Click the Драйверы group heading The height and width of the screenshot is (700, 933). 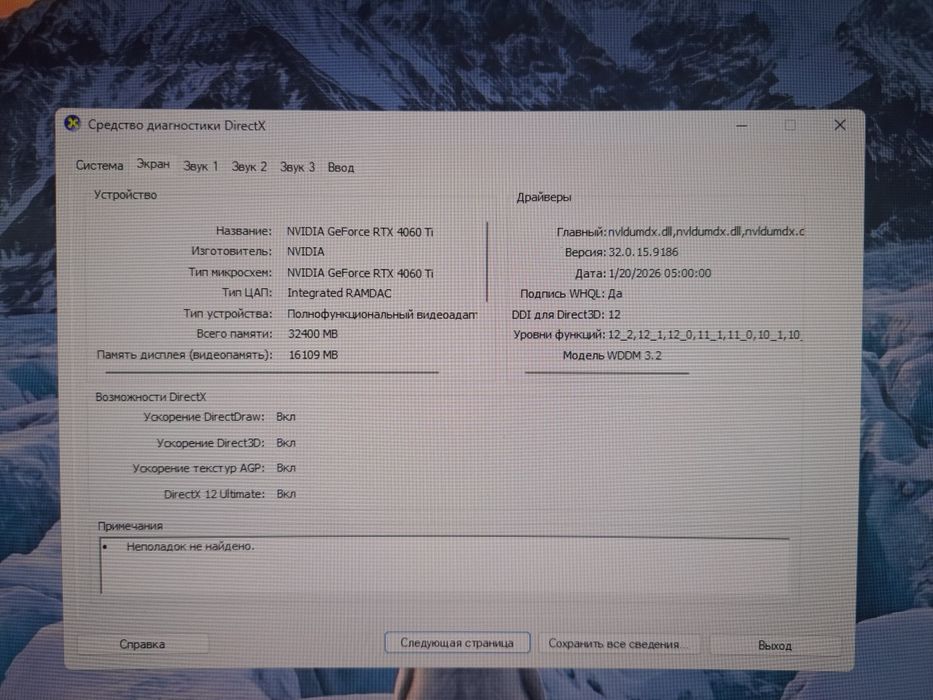[x=544, y=197]
